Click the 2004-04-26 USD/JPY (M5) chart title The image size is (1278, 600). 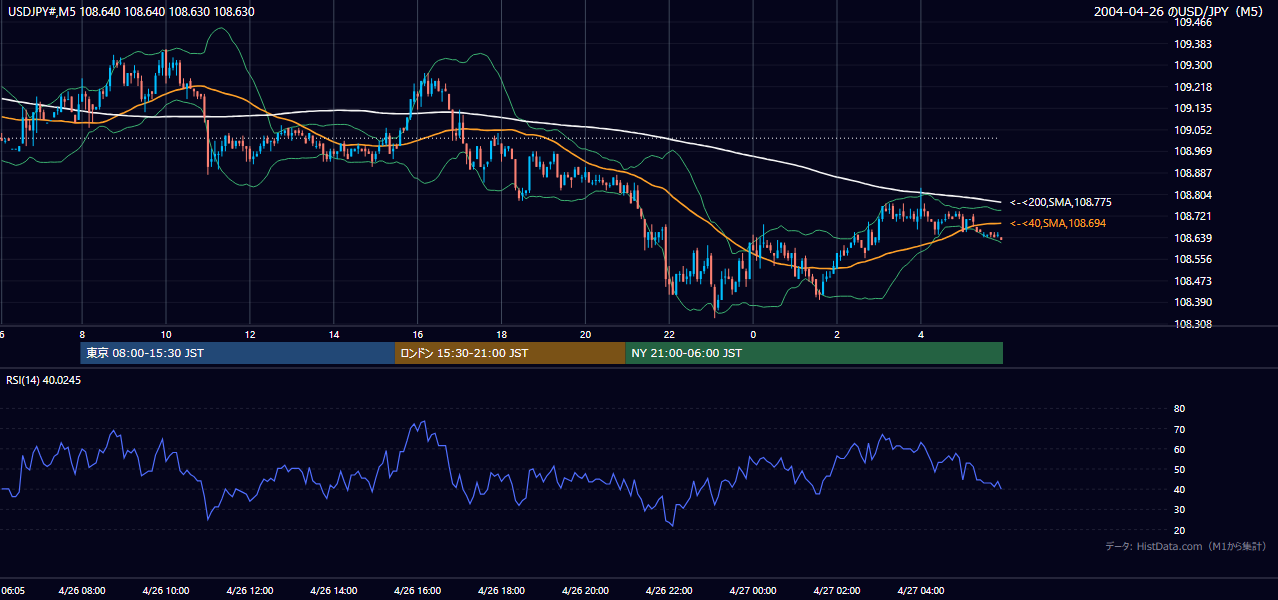(1180, 12)
